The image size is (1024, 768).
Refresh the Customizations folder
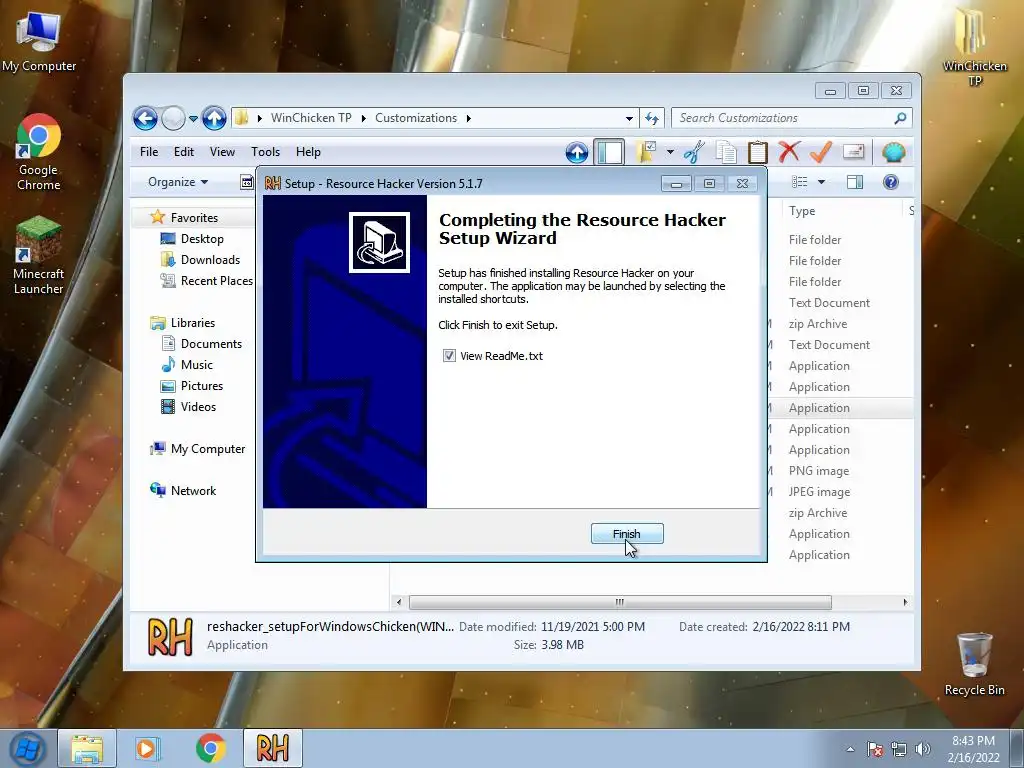pyautogui.click(x=652, y=118)
